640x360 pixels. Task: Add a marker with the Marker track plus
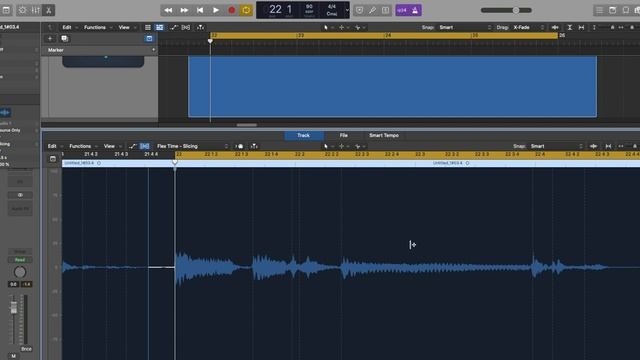tap(153, 50)
